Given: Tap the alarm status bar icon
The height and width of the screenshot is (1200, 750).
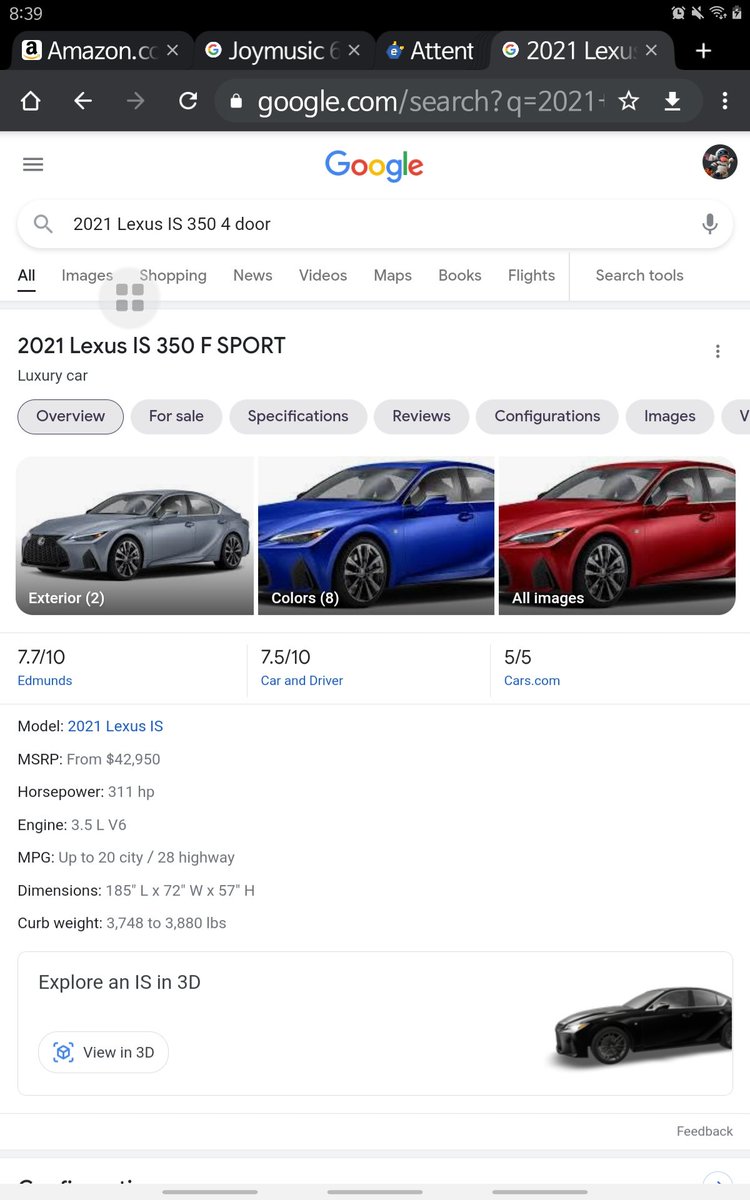Looking at the screenshot, I should (679, 13).
